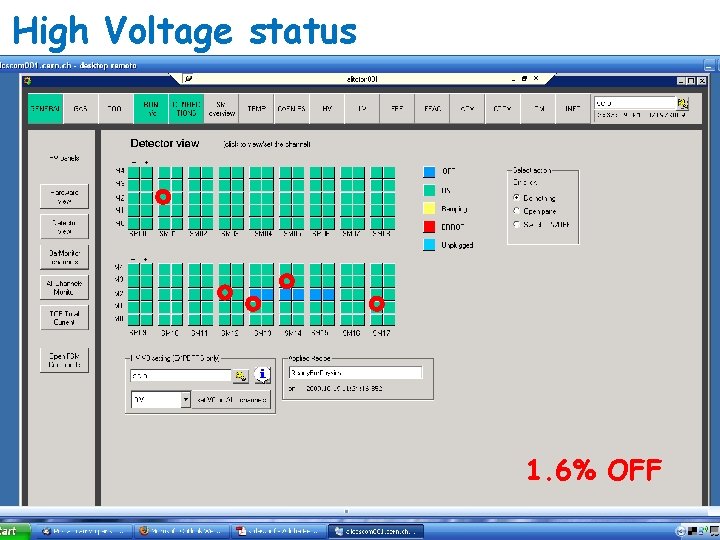Click the set-all-channels button beside the combo box
The width and height of the screenshot is (720, 540).
[x=231, y=399]
